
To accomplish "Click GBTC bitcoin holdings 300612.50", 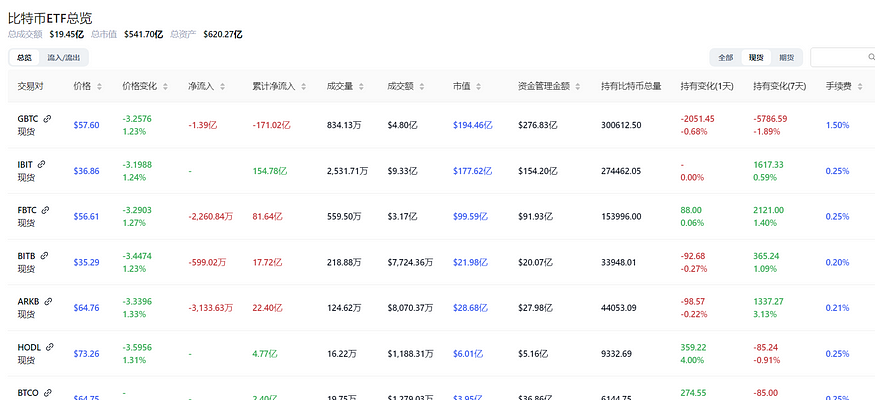I will tap(621, 125).
